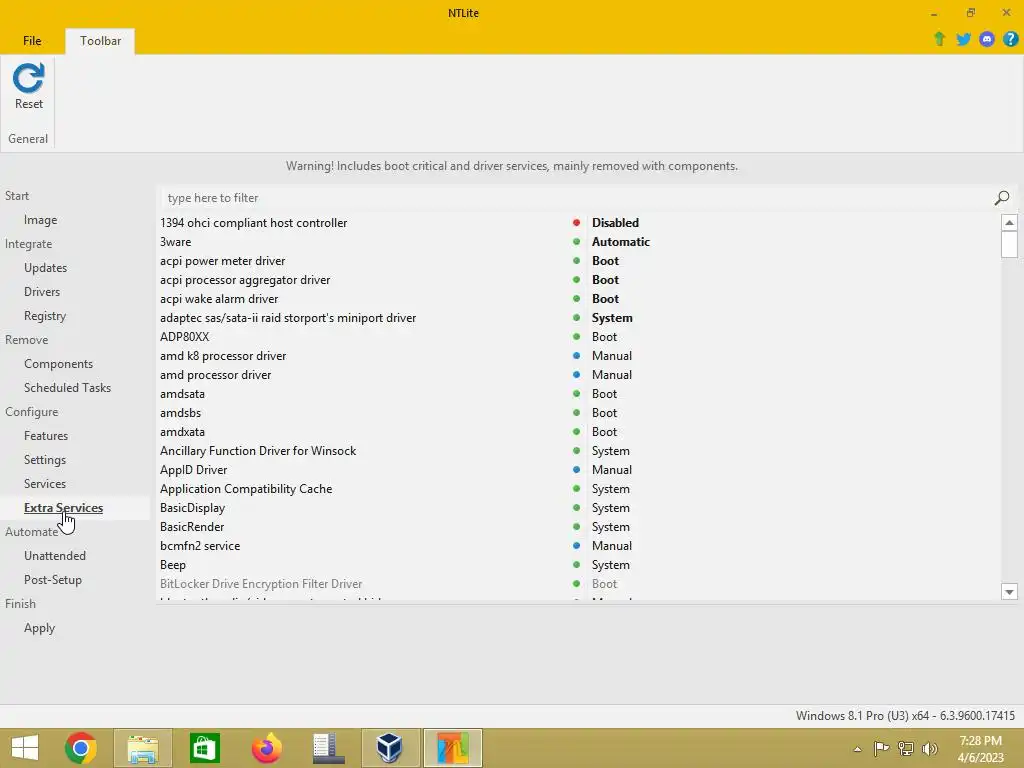Click the service list scrollbar thumb

[1009, 245]
